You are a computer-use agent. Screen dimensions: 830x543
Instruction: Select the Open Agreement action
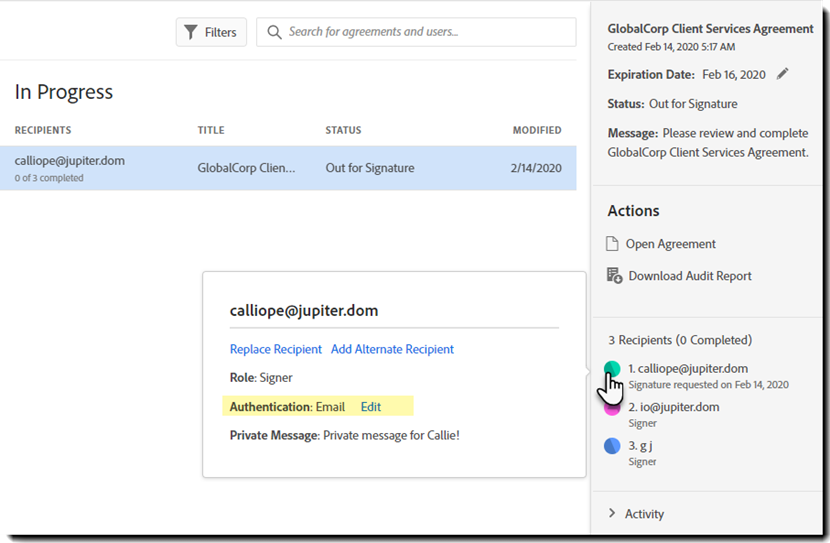click(670, 244)
